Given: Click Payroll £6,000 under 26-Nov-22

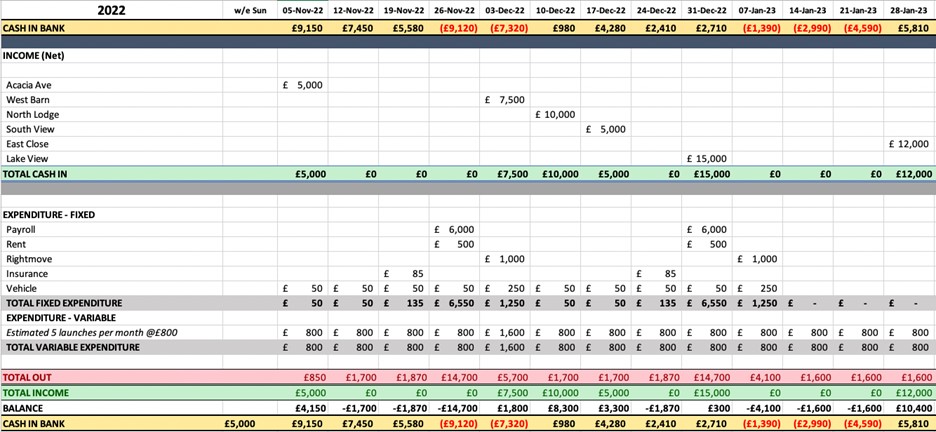Looking at the screenshot, I should point(454,230).
